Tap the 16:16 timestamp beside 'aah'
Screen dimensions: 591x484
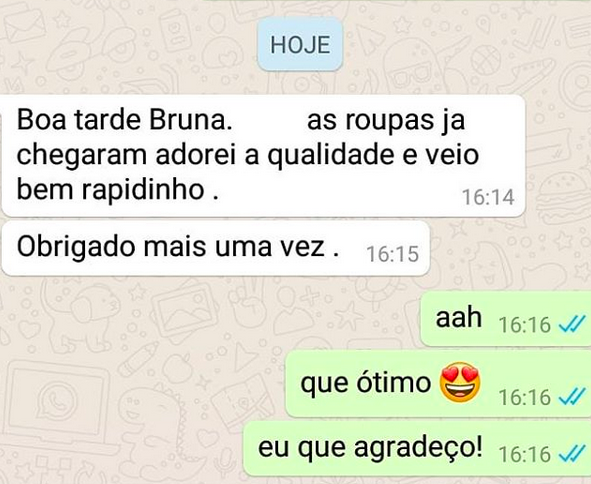pyautogui.click(x=525, y=324)
